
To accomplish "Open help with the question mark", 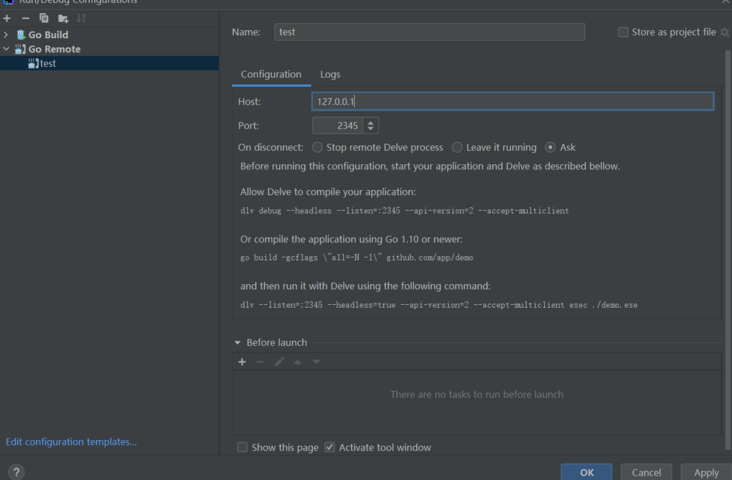I will coord(15,472).
